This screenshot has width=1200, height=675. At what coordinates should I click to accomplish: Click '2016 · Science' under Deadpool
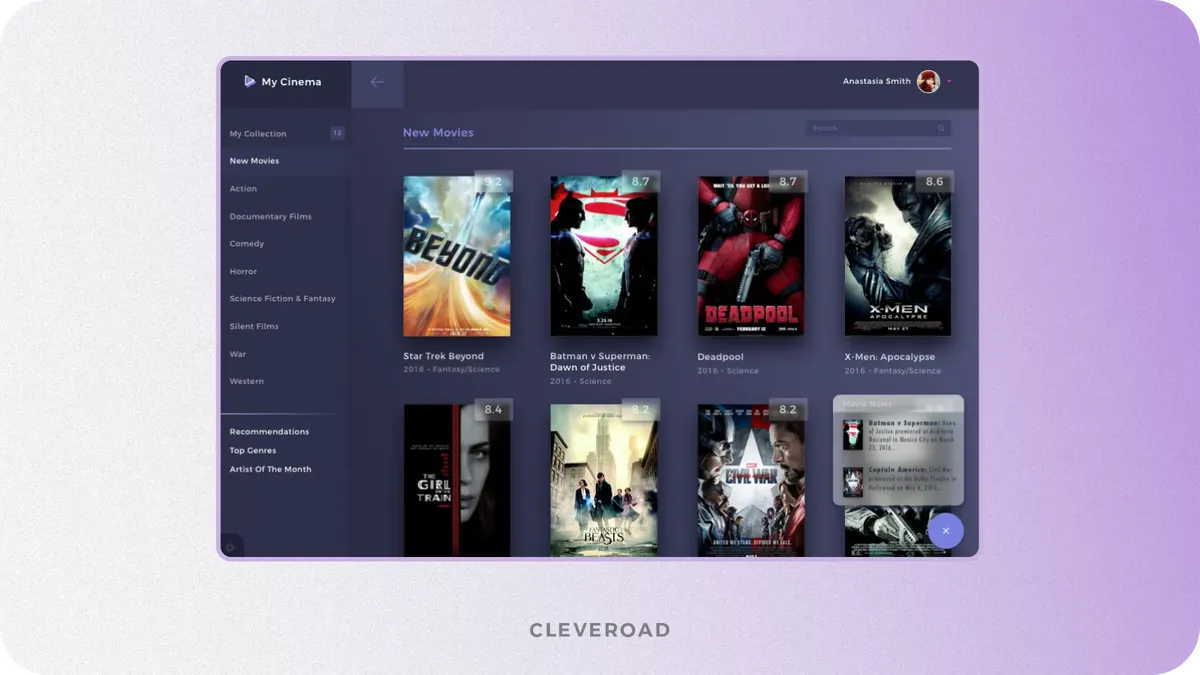[x=728, y=371]
